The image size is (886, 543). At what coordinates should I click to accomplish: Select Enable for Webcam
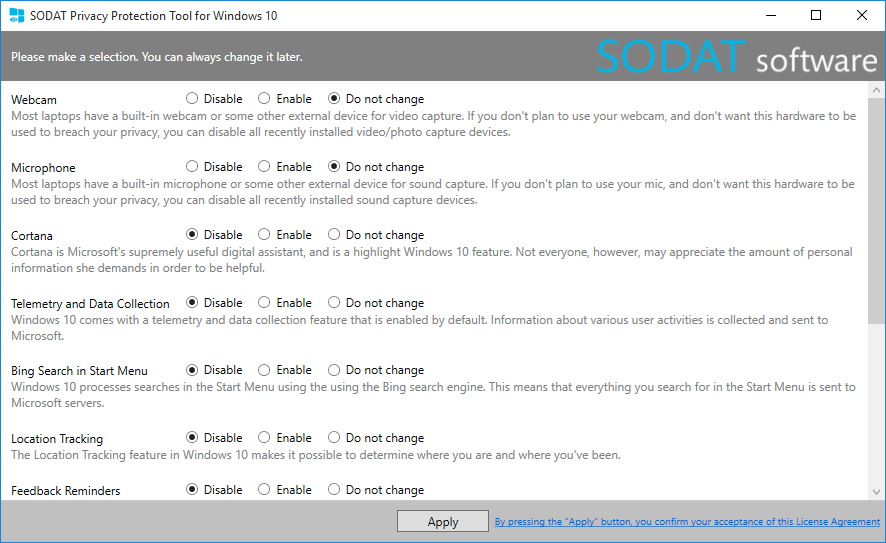(x=285, y=99)
